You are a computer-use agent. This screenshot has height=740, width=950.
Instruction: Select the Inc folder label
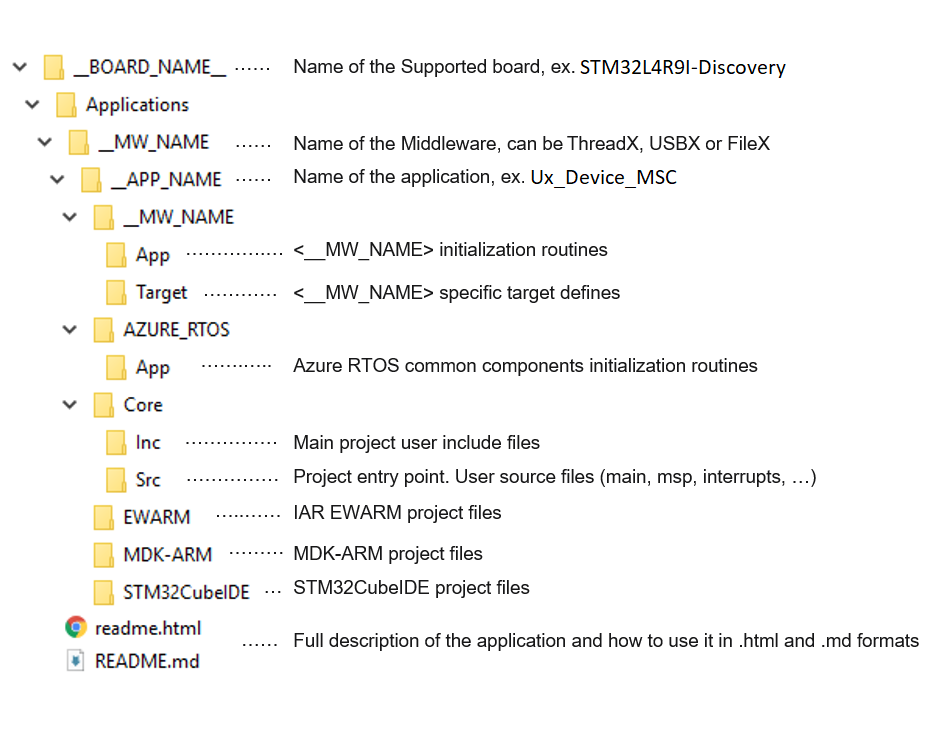[x=148, y=442]
